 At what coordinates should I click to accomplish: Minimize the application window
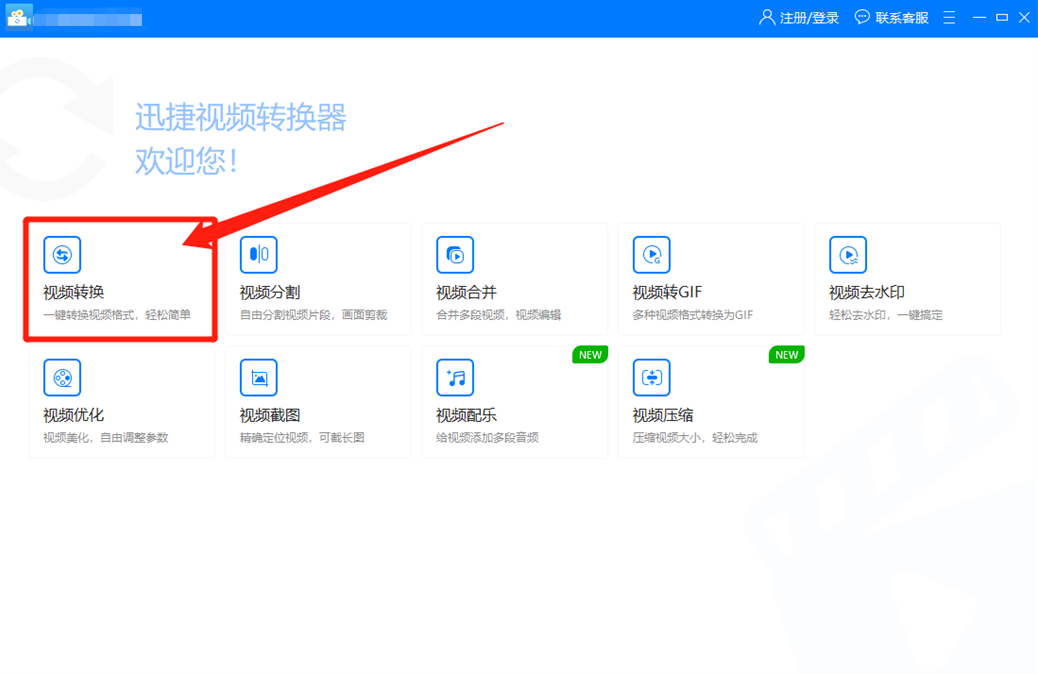pos(979,17)
